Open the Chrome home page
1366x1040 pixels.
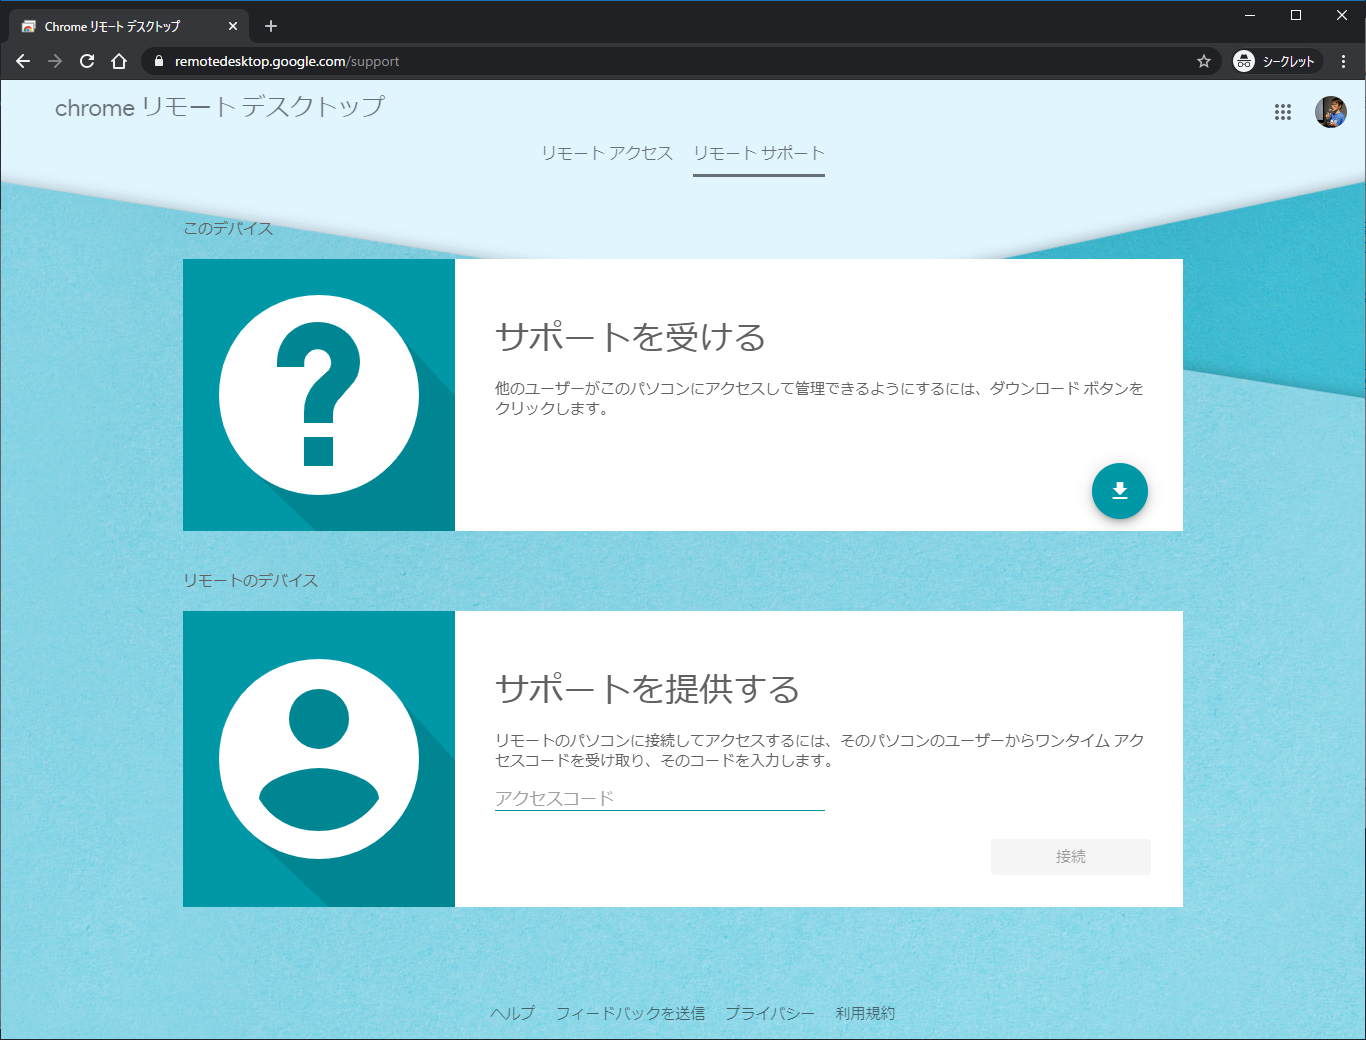pyautogui.click(x=119, y=61)
